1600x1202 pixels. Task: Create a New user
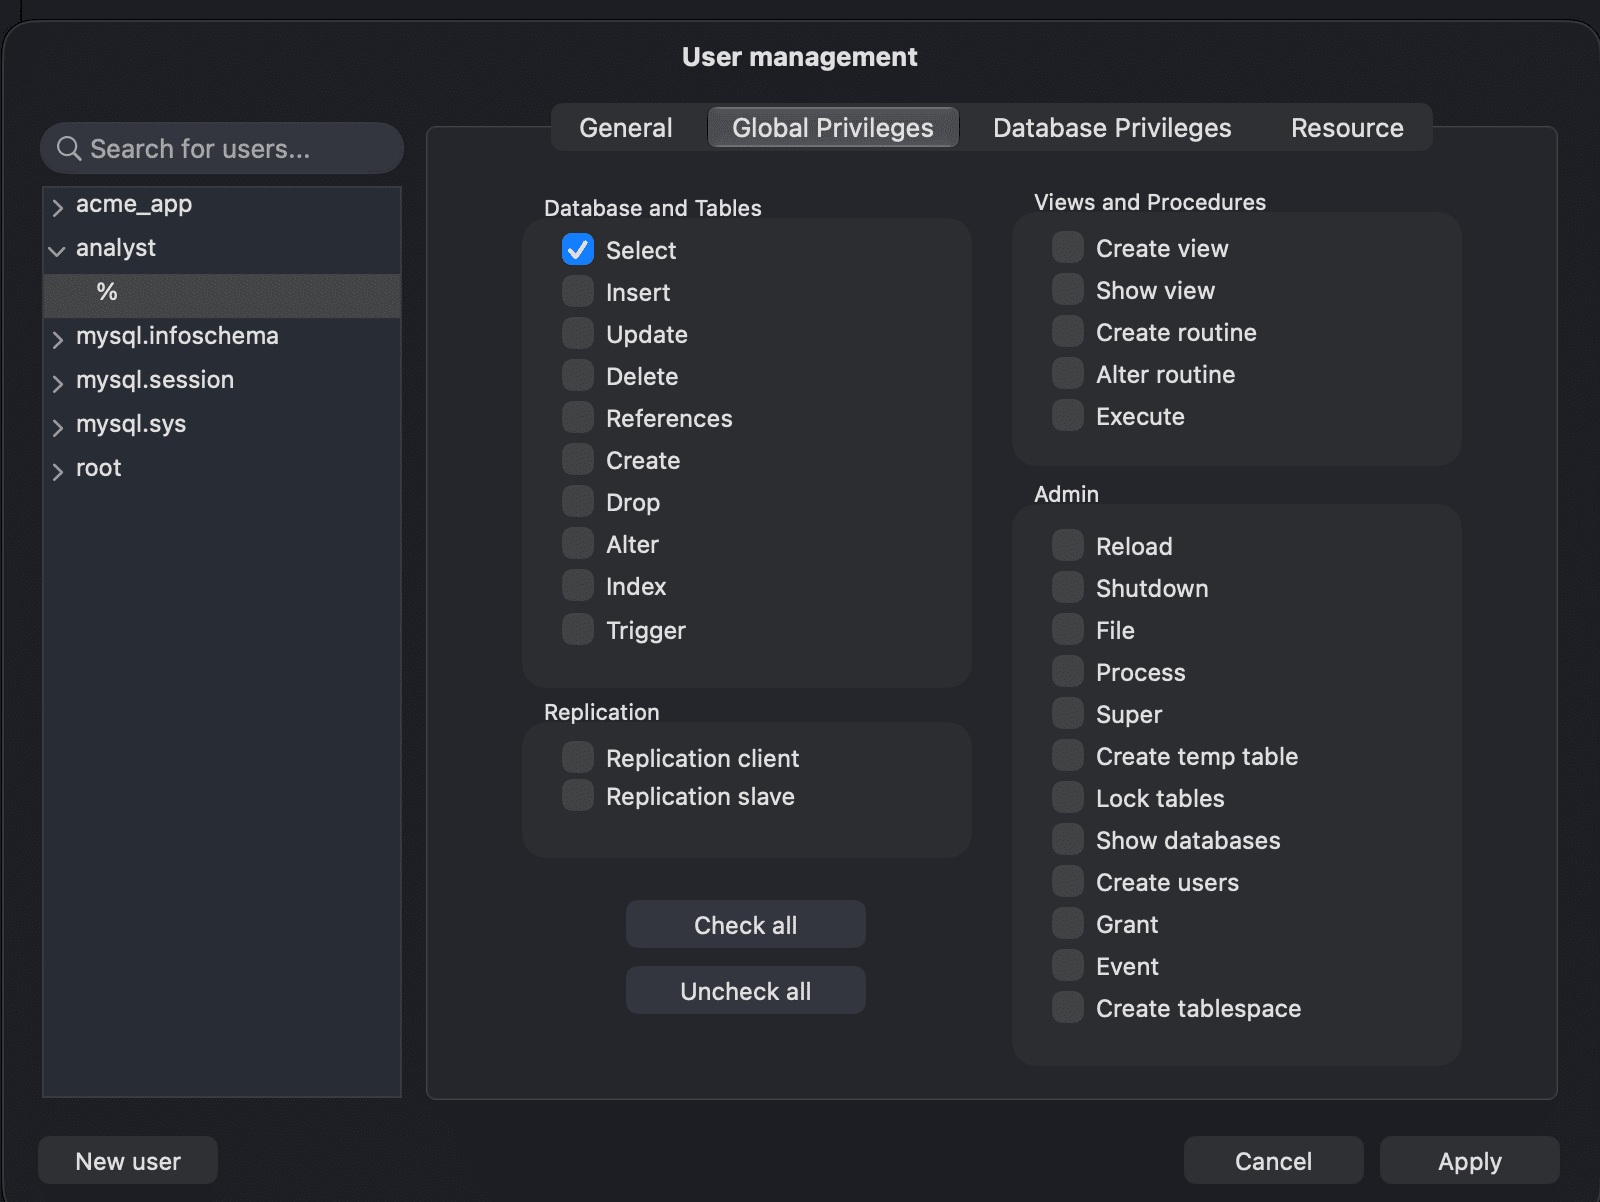tap(128, 1161)
